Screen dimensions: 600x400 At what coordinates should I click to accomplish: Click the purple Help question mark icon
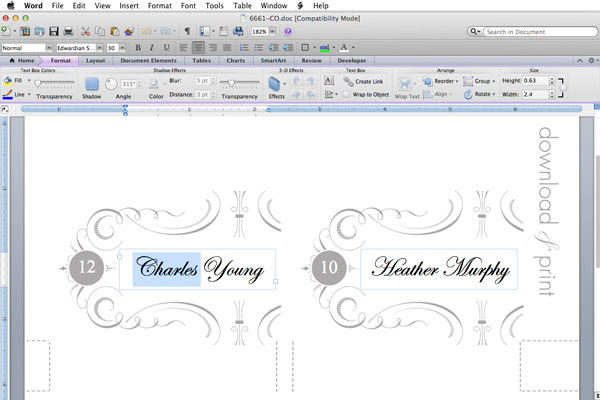coord(288,31)
